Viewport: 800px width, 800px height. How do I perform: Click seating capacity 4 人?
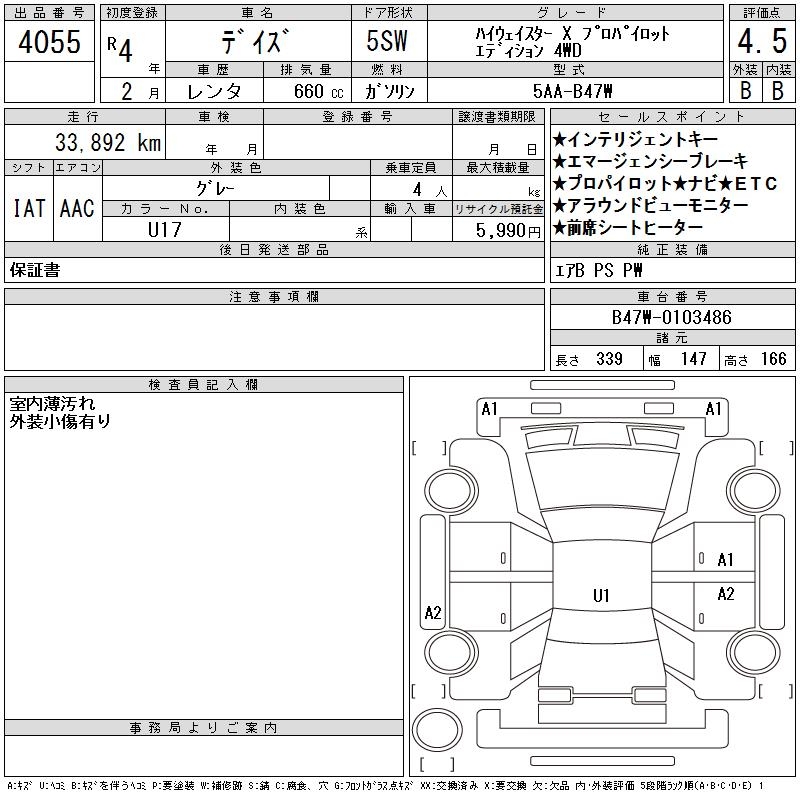click(430, 190)
